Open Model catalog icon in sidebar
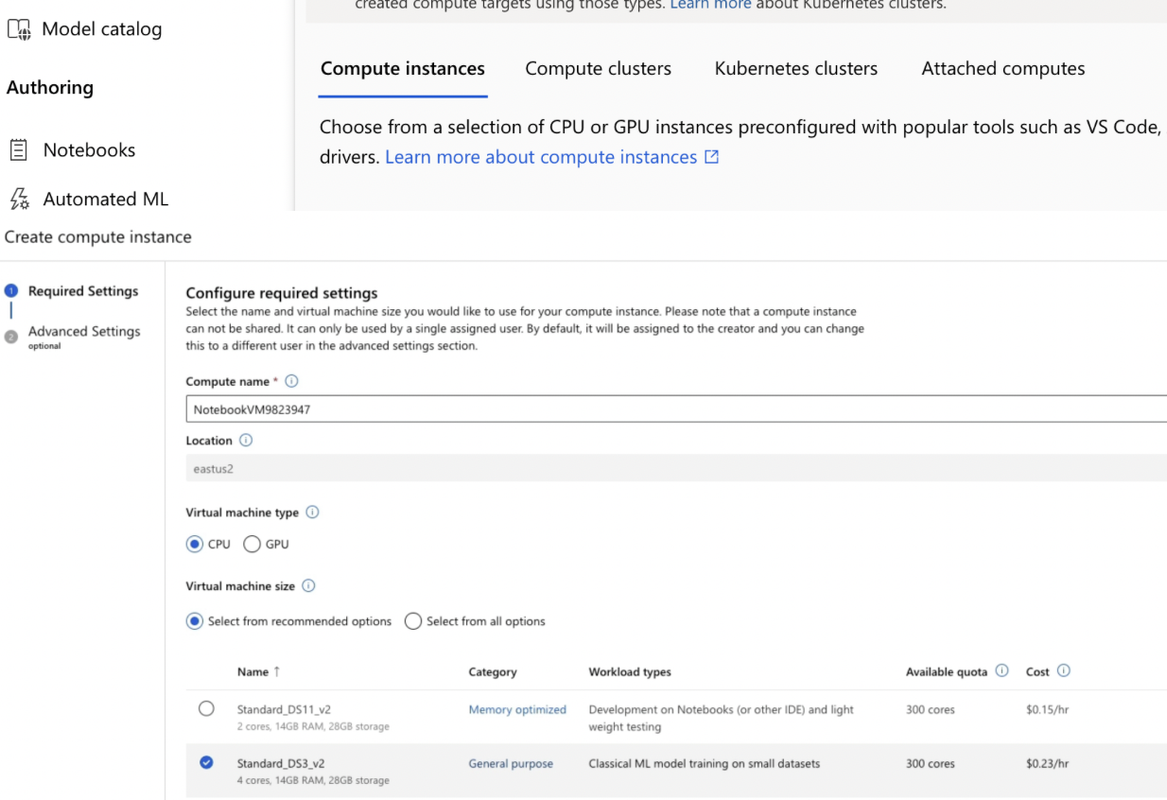Viewport: 1167px width, 800px height. point(19,29)
